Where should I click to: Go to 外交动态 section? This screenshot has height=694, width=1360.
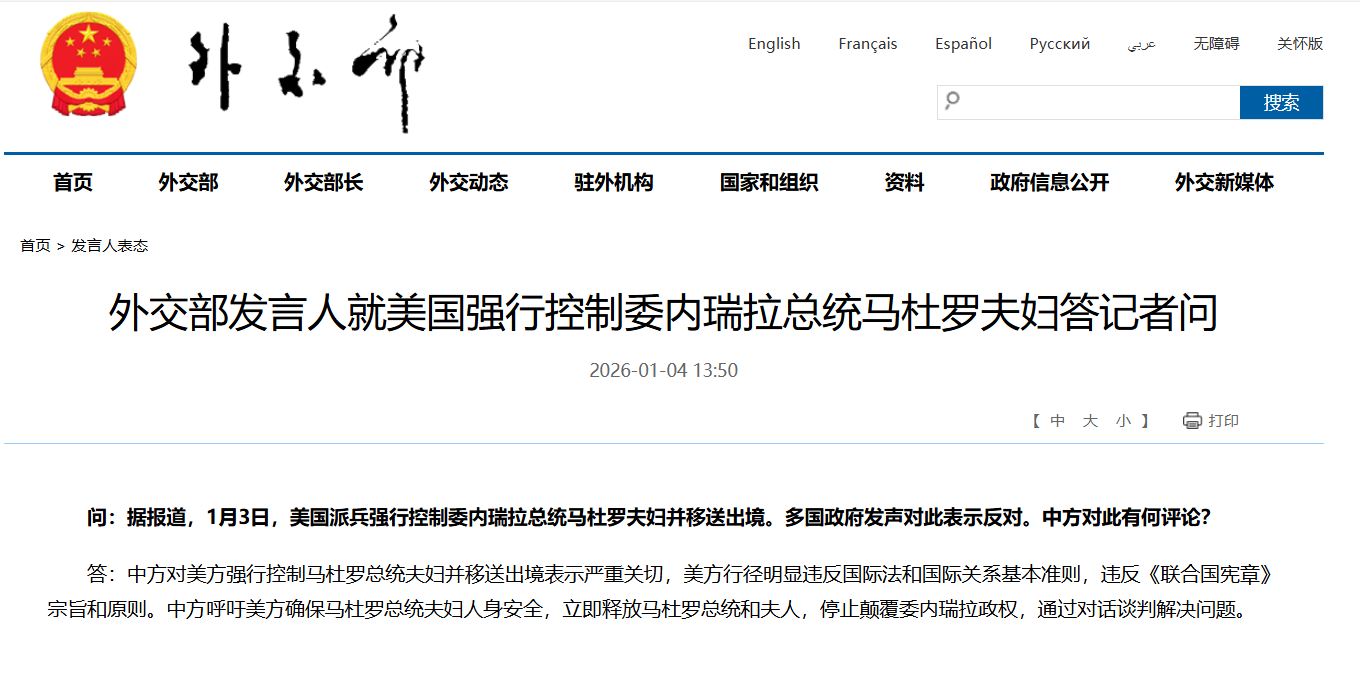[469, 182]
